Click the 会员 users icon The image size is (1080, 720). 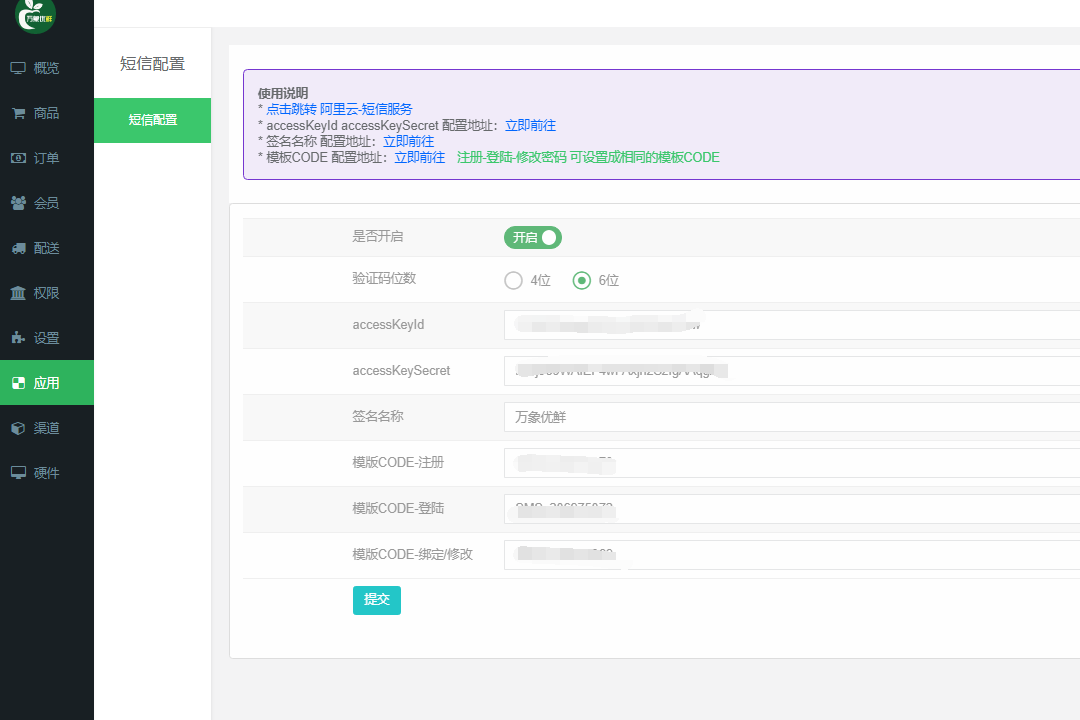point(18,203)
